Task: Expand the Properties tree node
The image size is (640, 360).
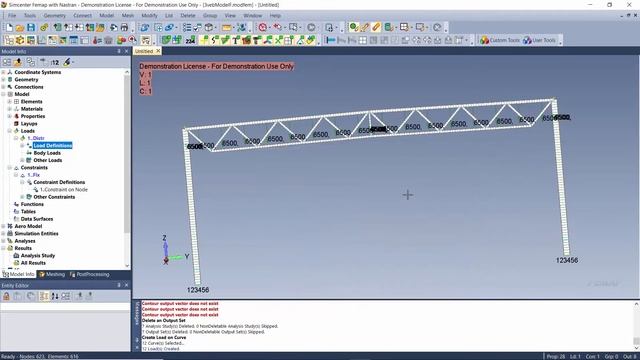Action: (10, 116)
